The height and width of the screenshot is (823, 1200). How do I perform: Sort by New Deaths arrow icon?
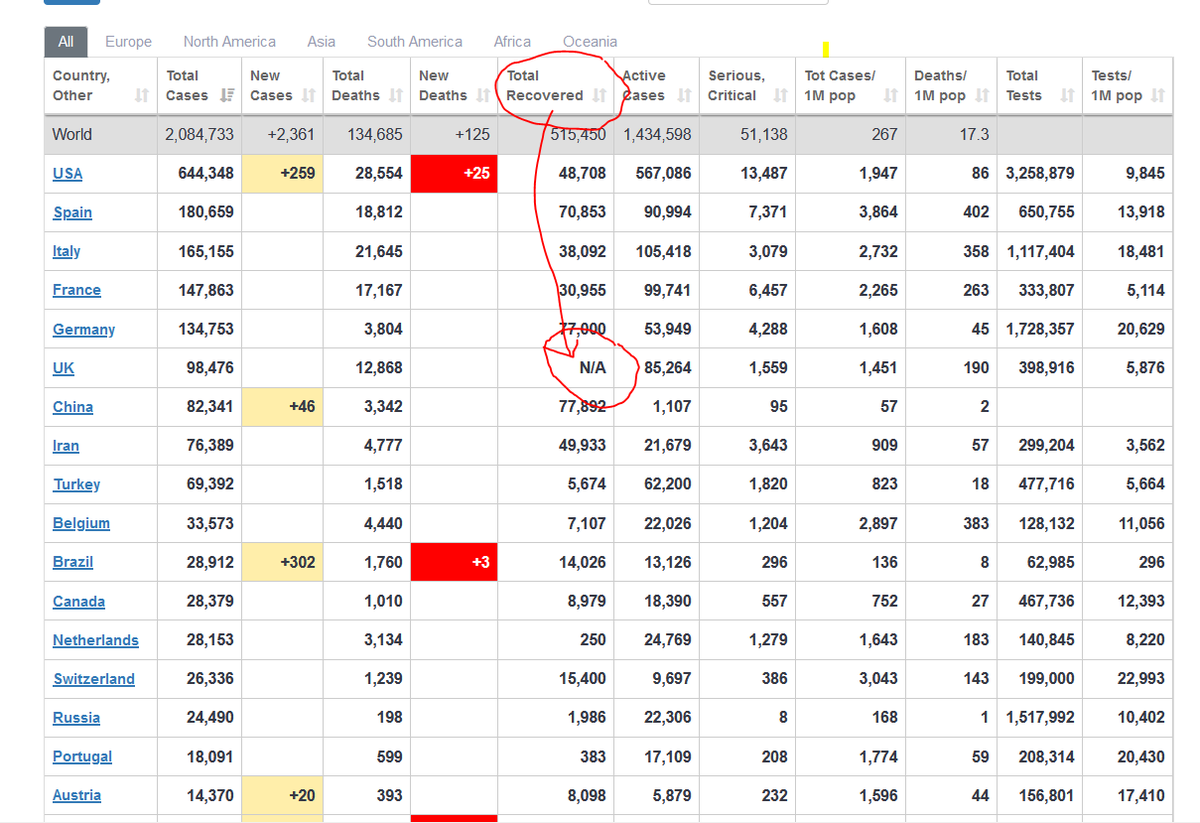click(483, 96)
